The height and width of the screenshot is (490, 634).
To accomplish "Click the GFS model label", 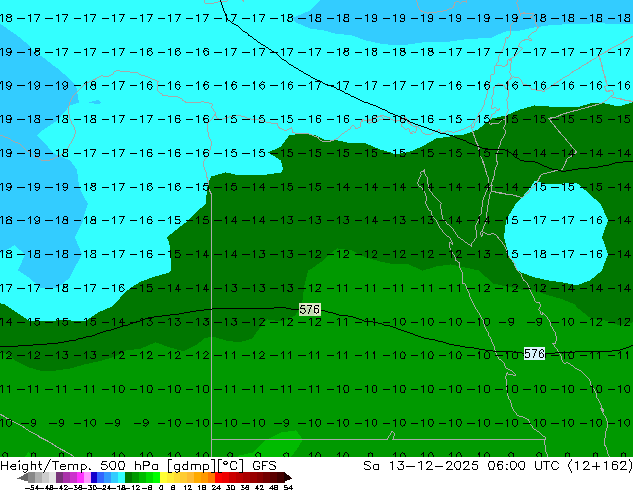I will 264,466.
